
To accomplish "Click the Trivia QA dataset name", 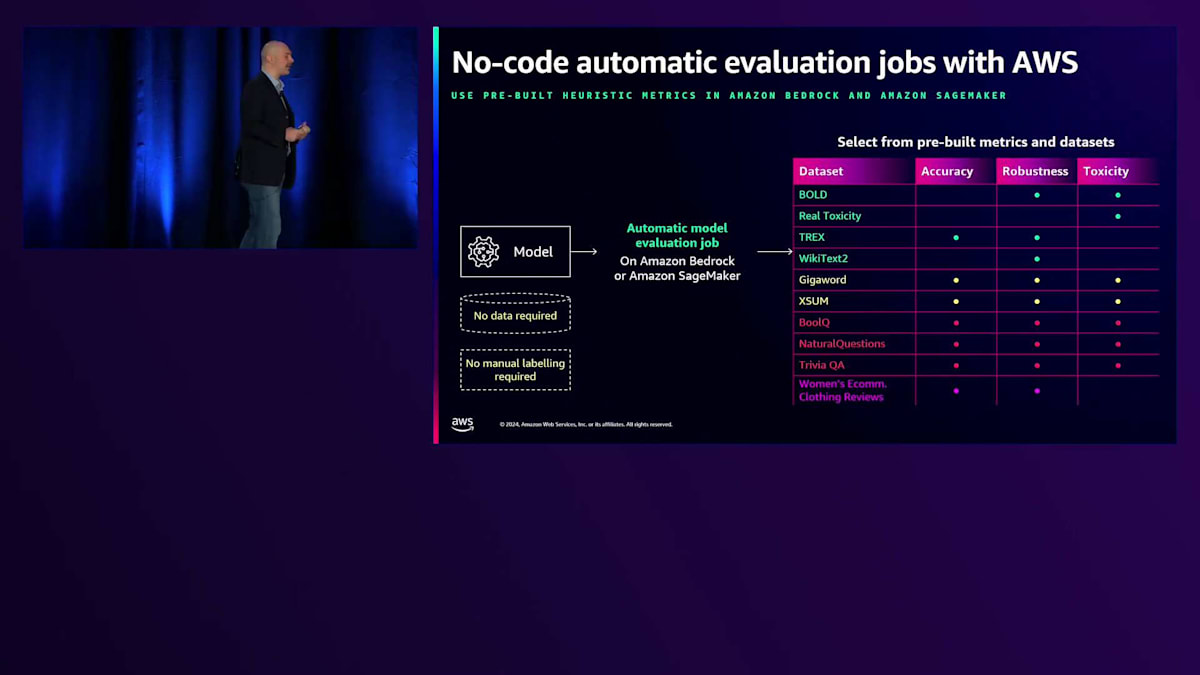I will (x=822, y=365).
